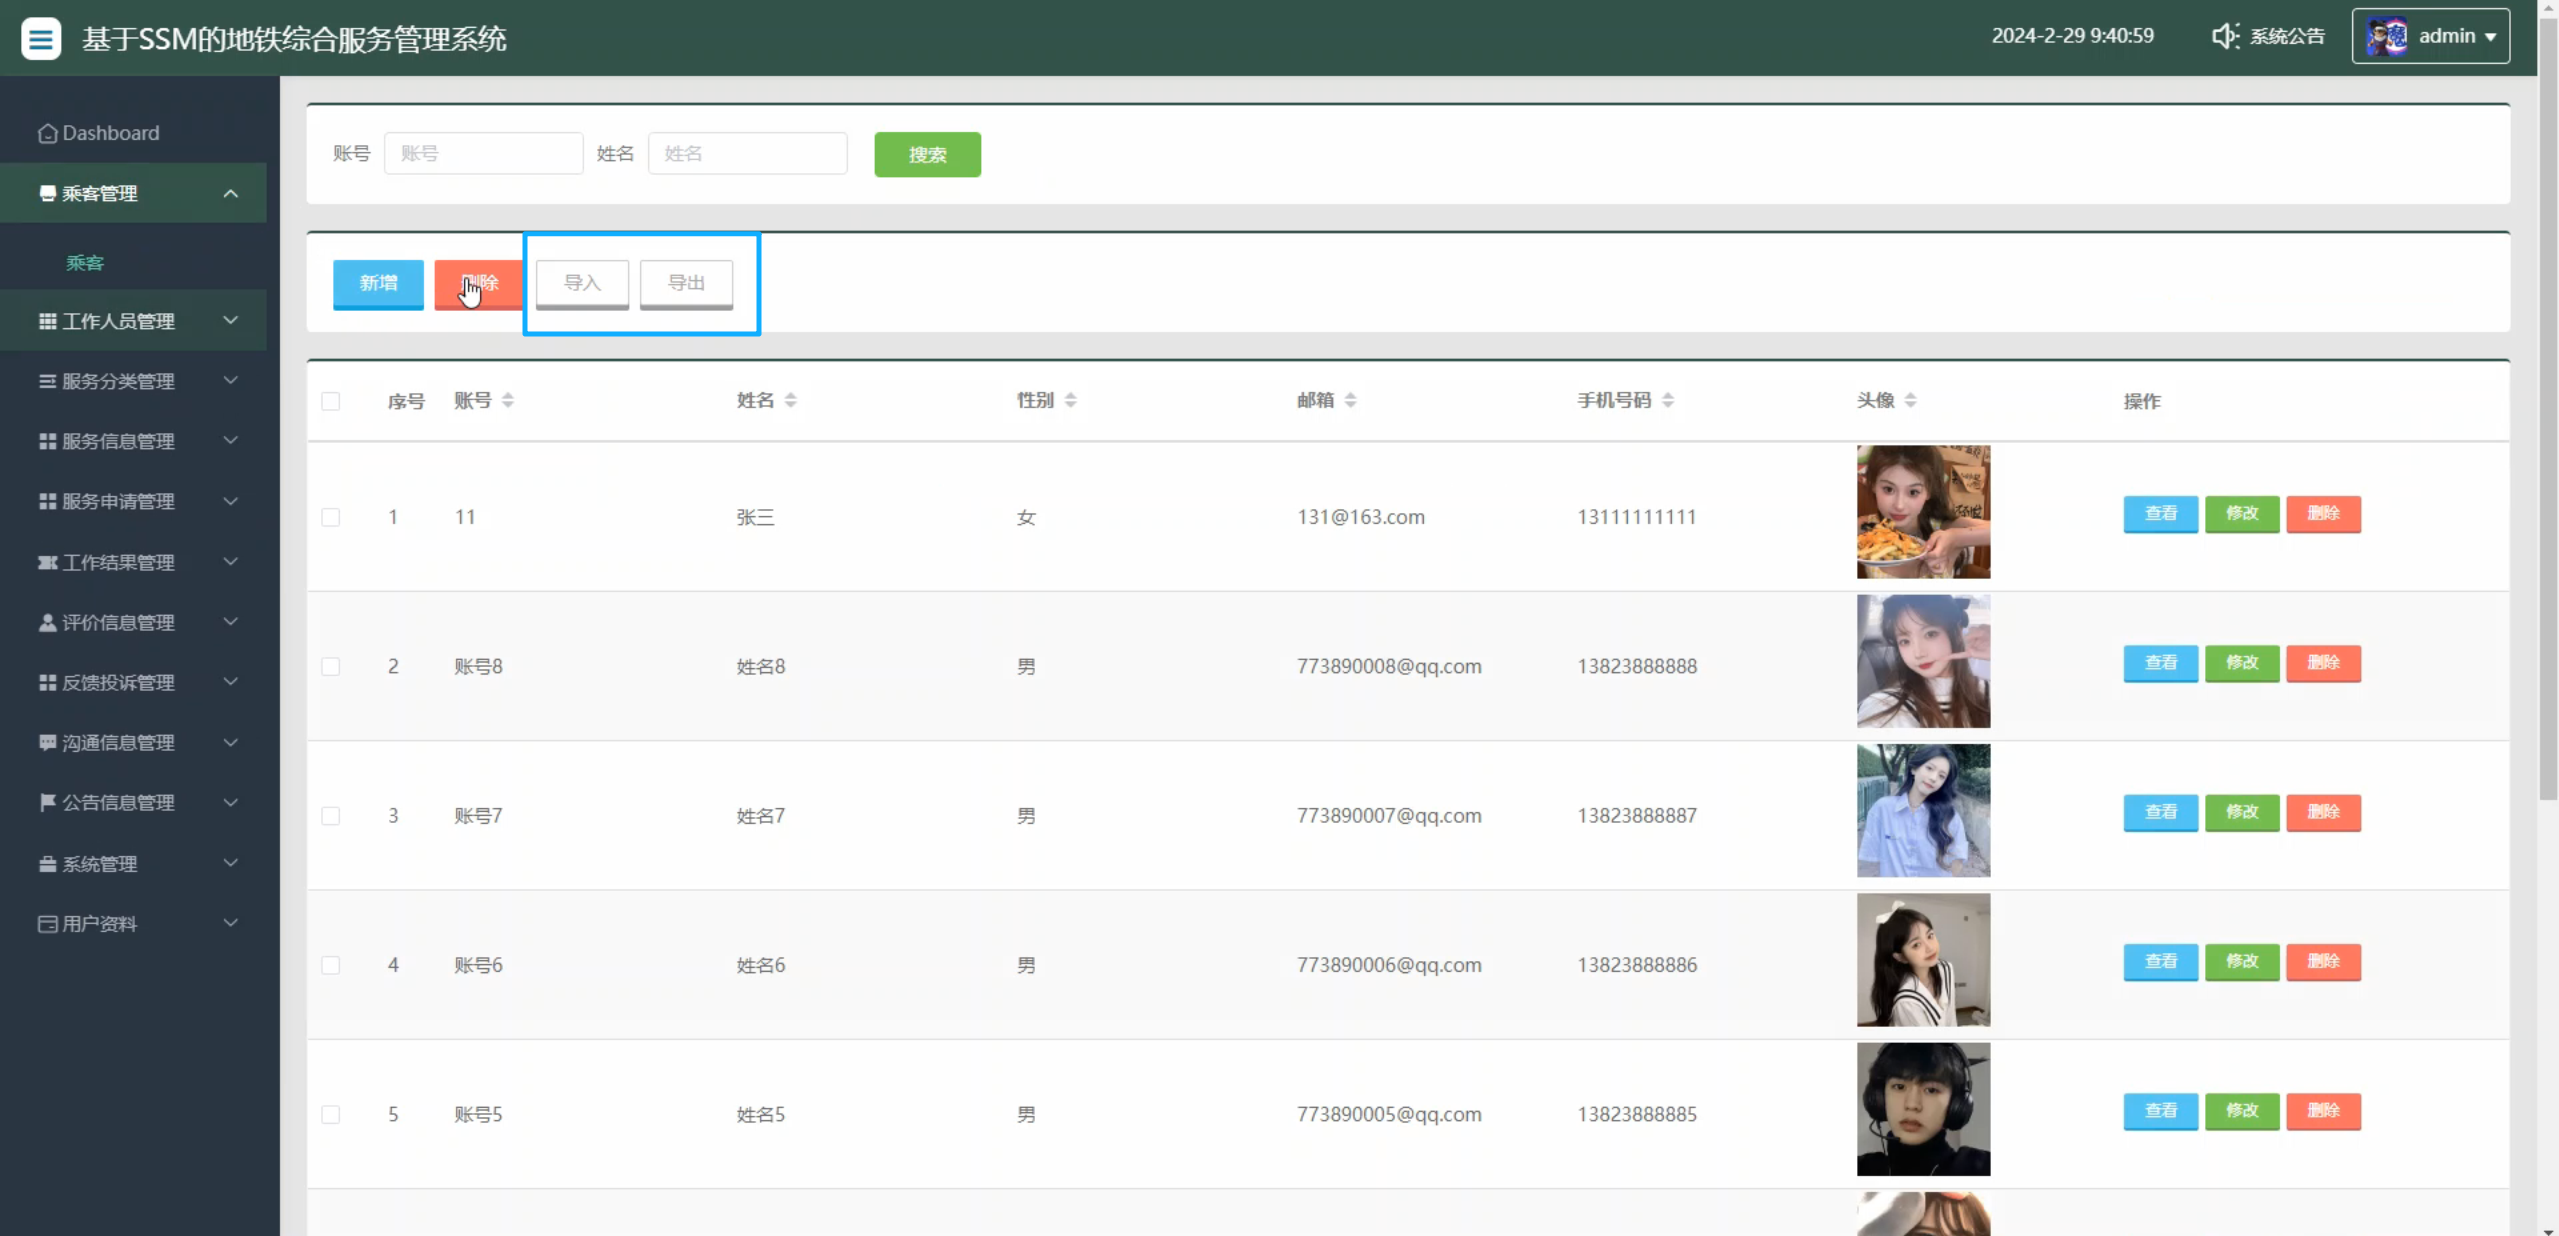Click the Dashboard home icon
Viewport: 2559px width, 1236px height.
pyautogui.click(x=47, y=133)
